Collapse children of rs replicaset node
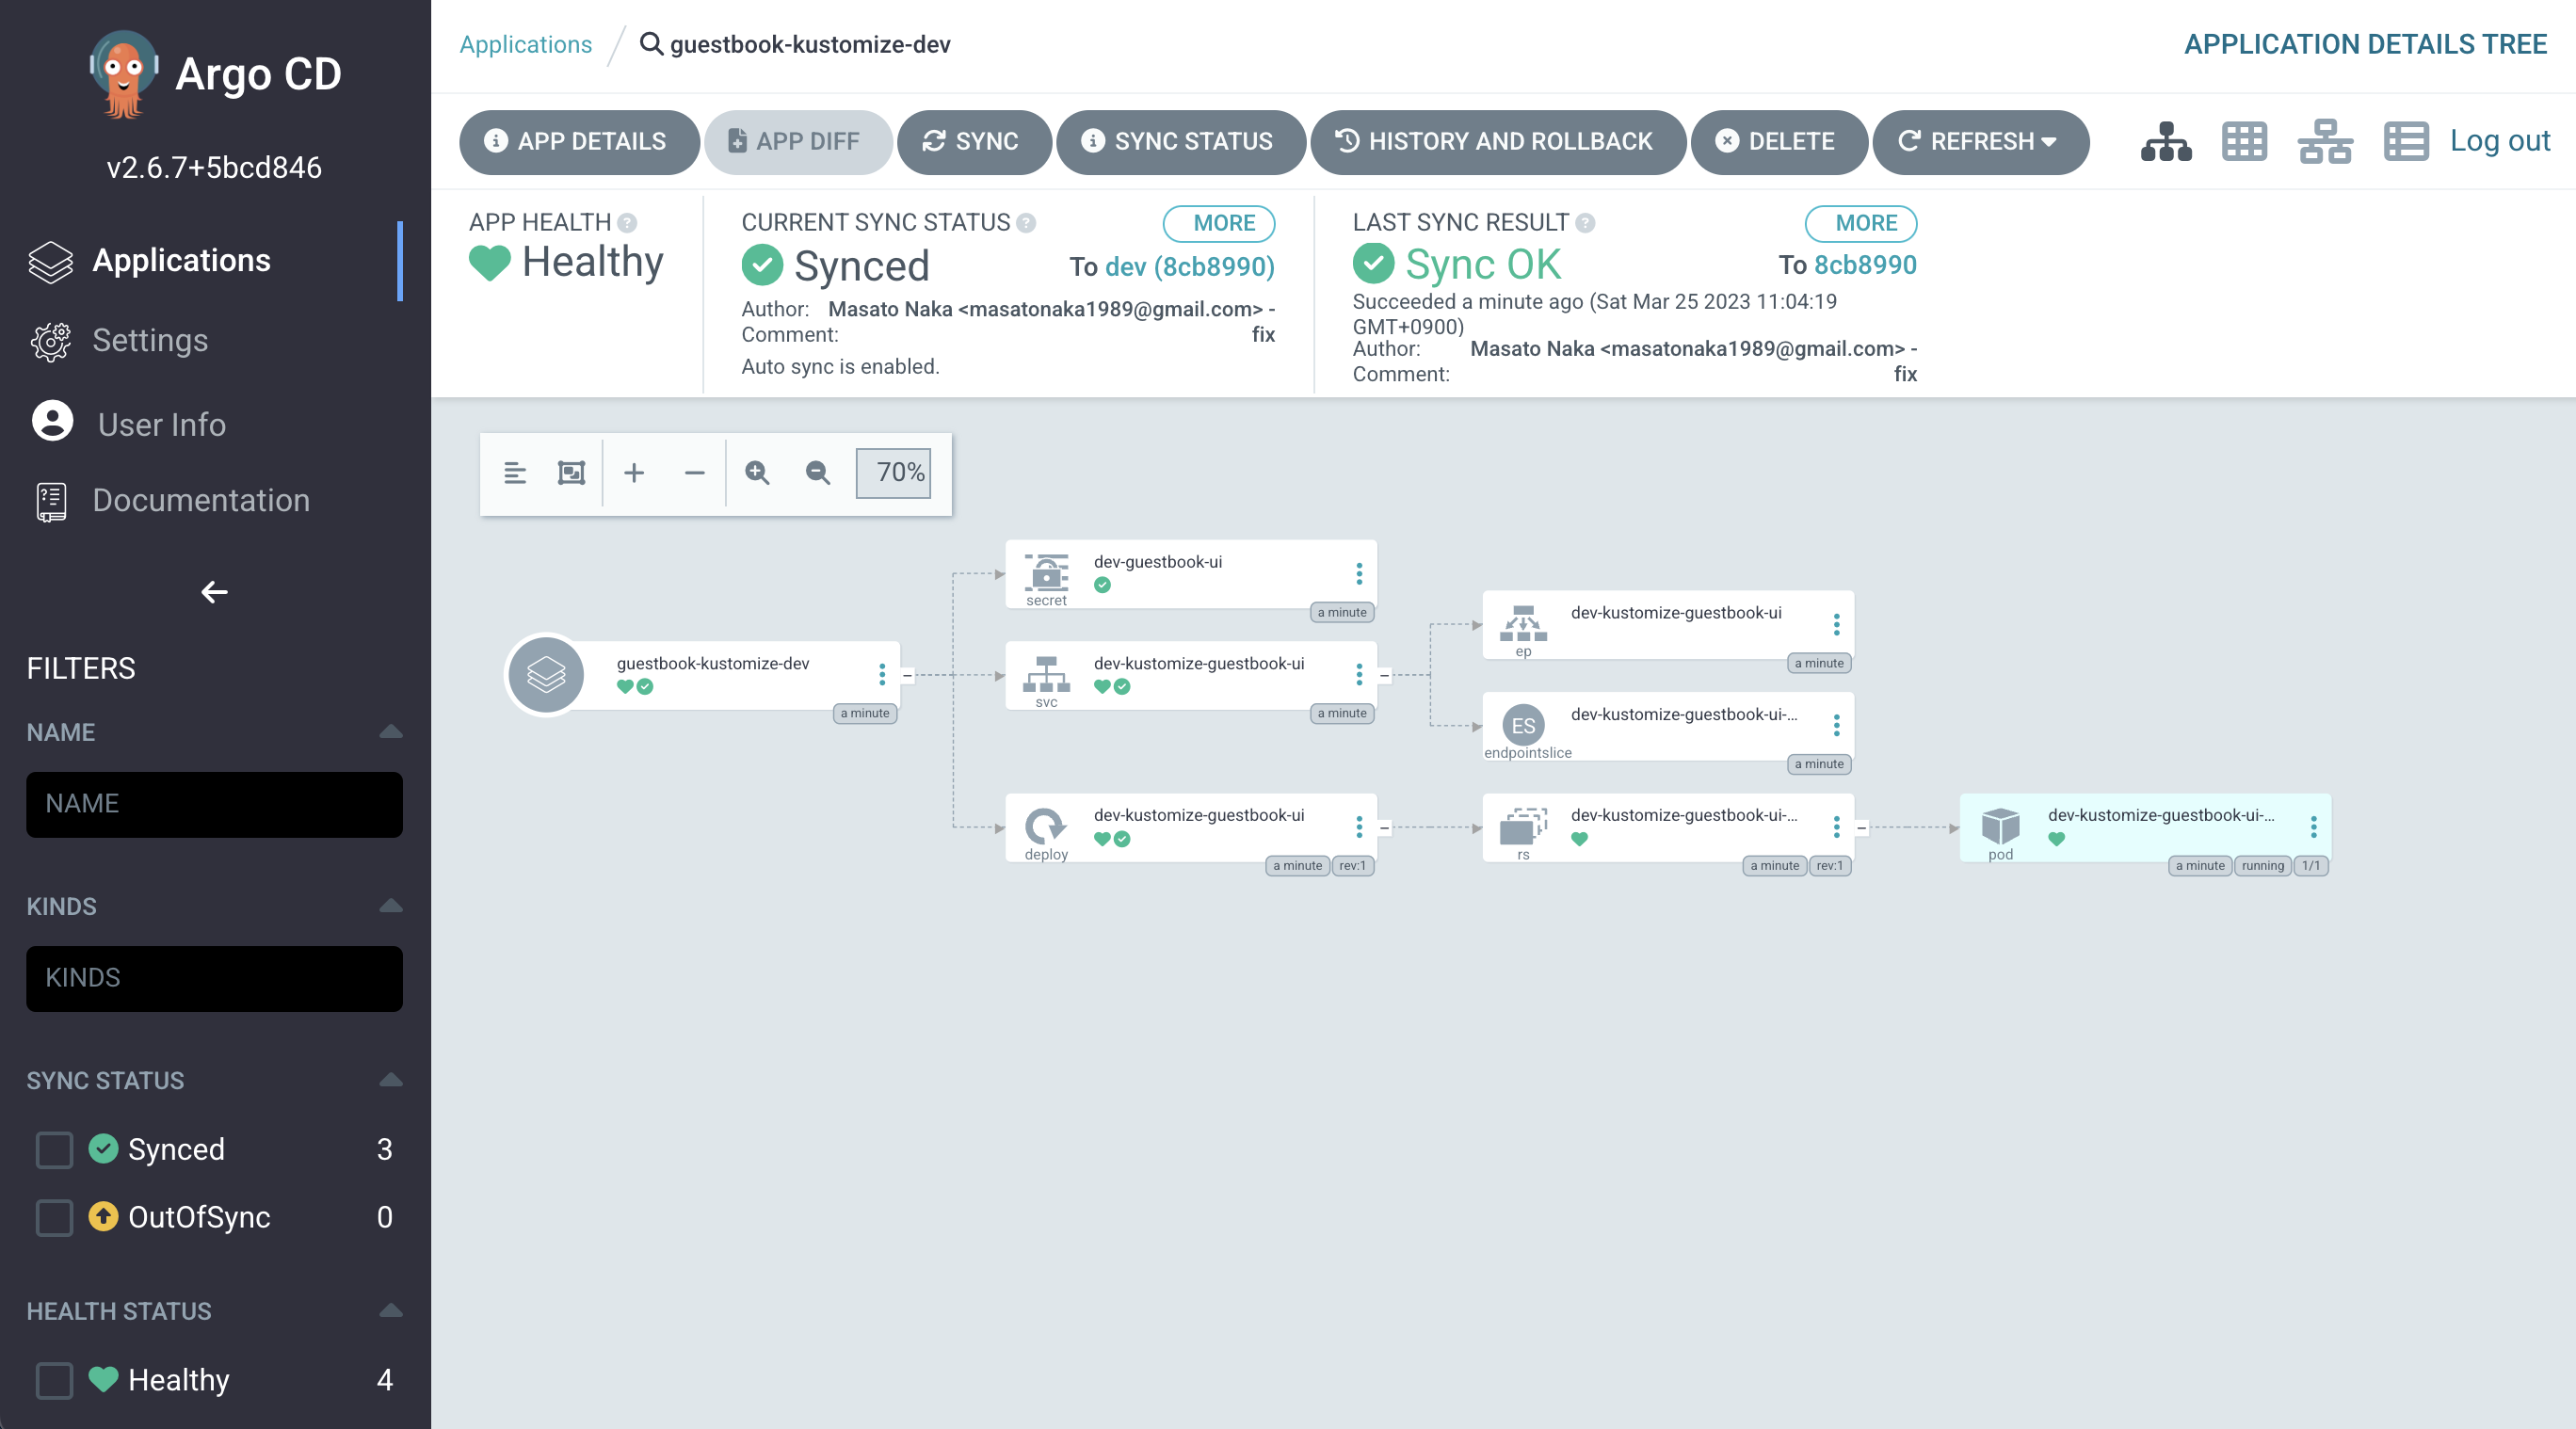2576x1429 pixels. click(x=1861, y=827)
